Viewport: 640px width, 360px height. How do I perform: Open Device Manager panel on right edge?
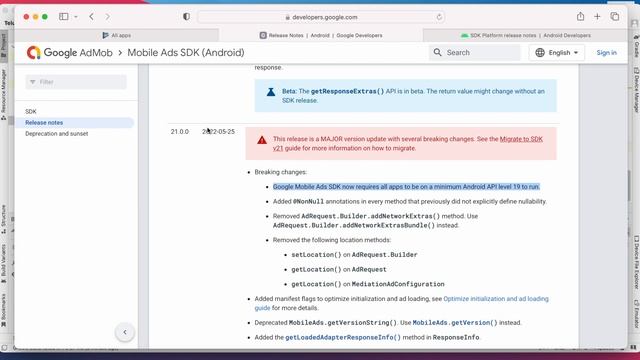(x=636, y=89)
